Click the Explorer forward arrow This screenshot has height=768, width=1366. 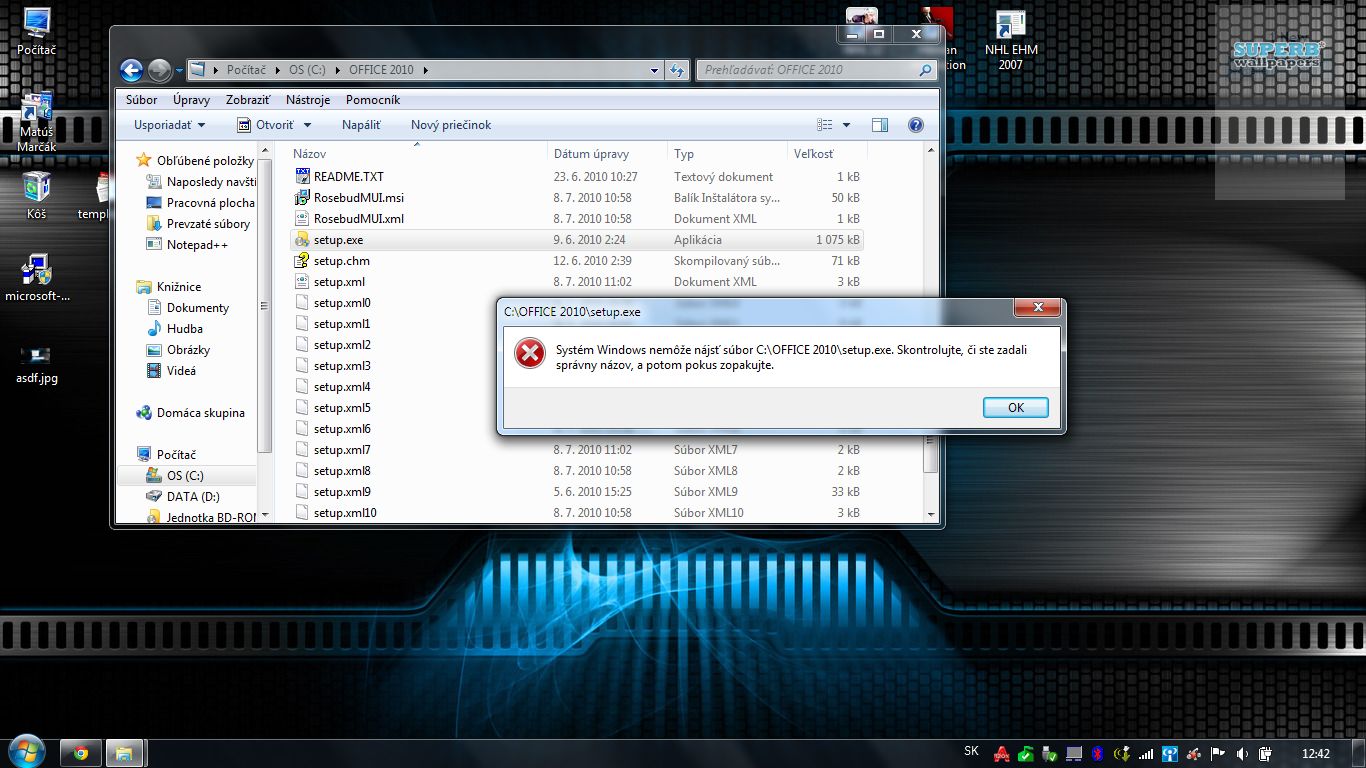[x=159, y=70]
